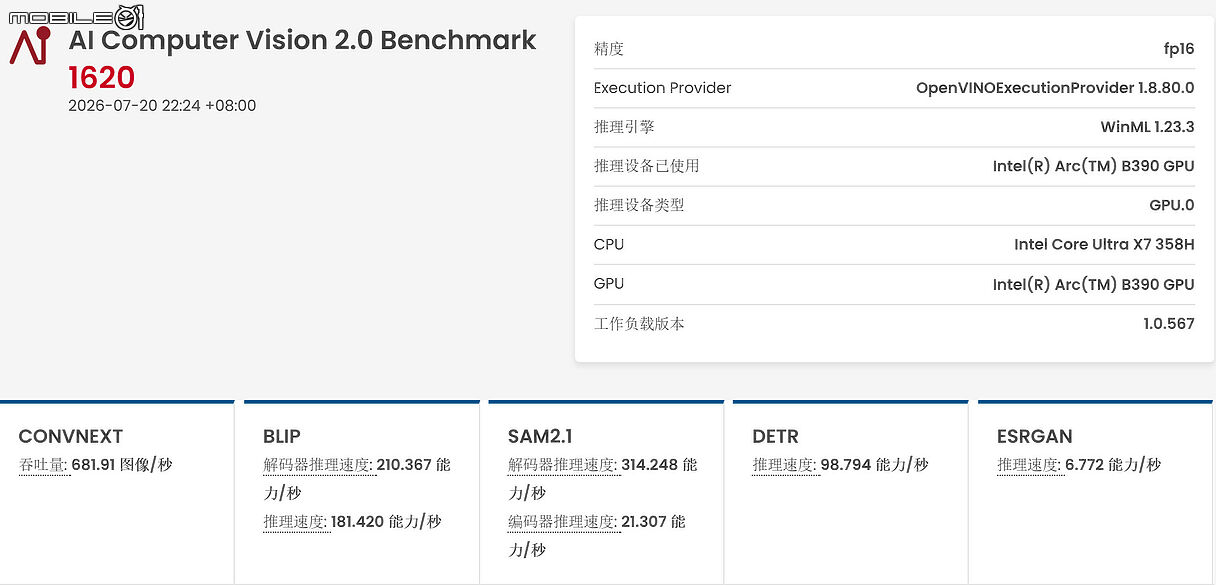The width and height of the screenshot is (1216, 585).
Task: Click the 推理引擎 row label
Action: tap(624, 127)
